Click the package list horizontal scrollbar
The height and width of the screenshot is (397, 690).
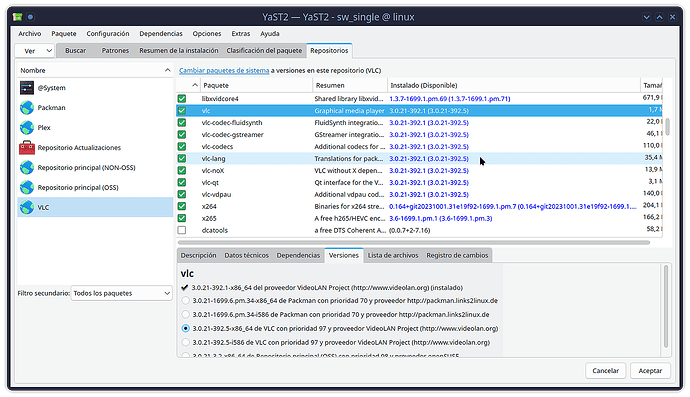coord(414,243)
